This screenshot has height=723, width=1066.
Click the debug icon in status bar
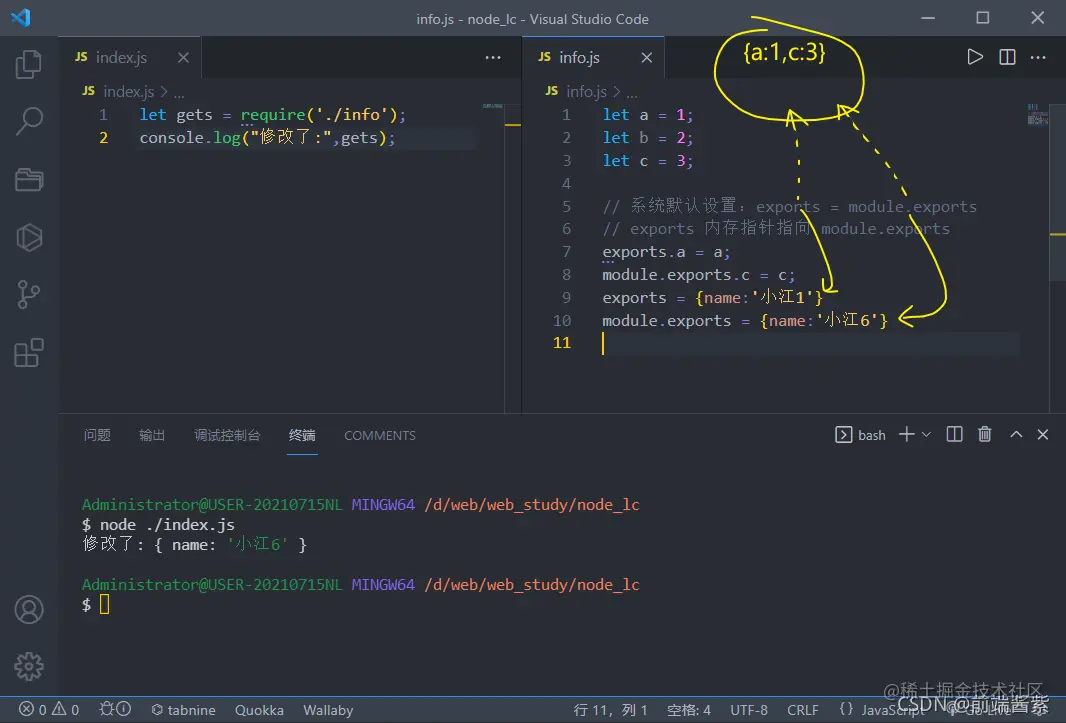point(115,709)
